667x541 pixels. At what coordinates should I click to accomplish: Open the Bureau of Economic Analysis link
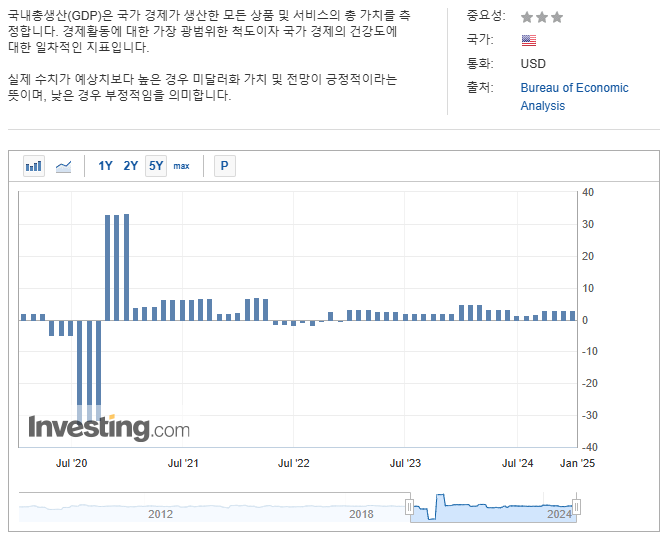pos(574,97)
